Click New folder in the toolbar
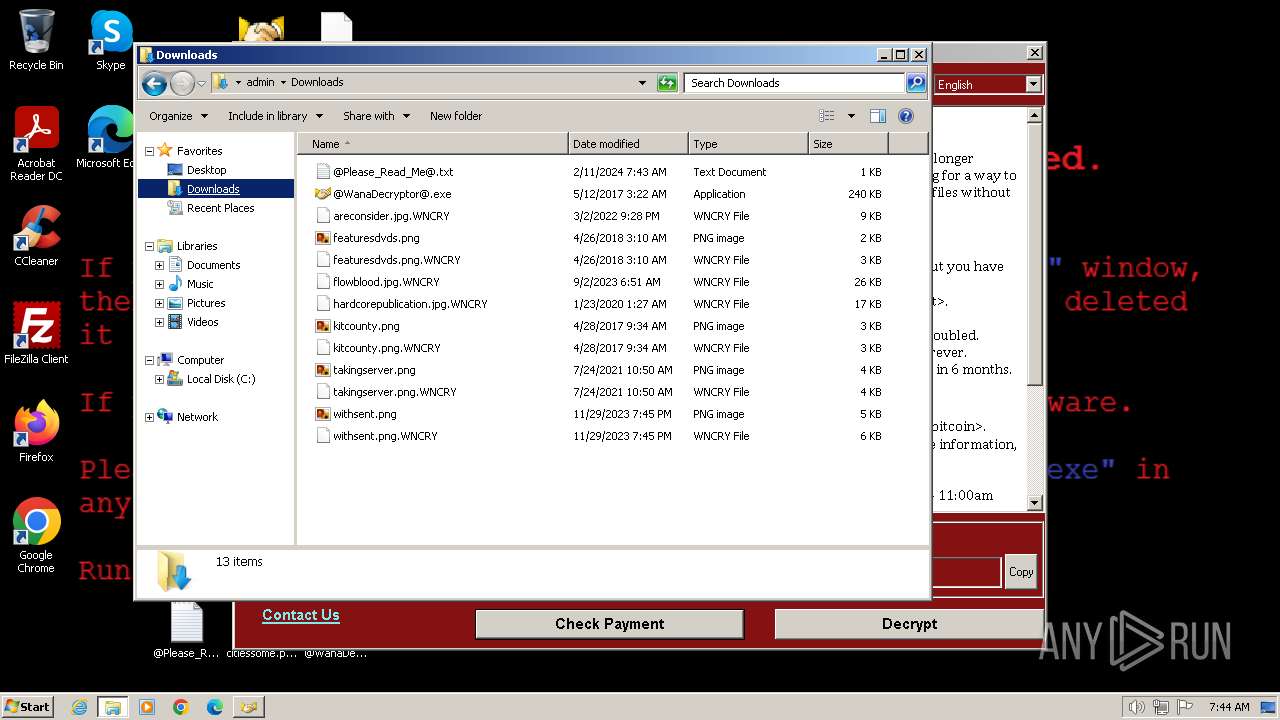The width and height of the screenshot is (1280, 720). 456,116
